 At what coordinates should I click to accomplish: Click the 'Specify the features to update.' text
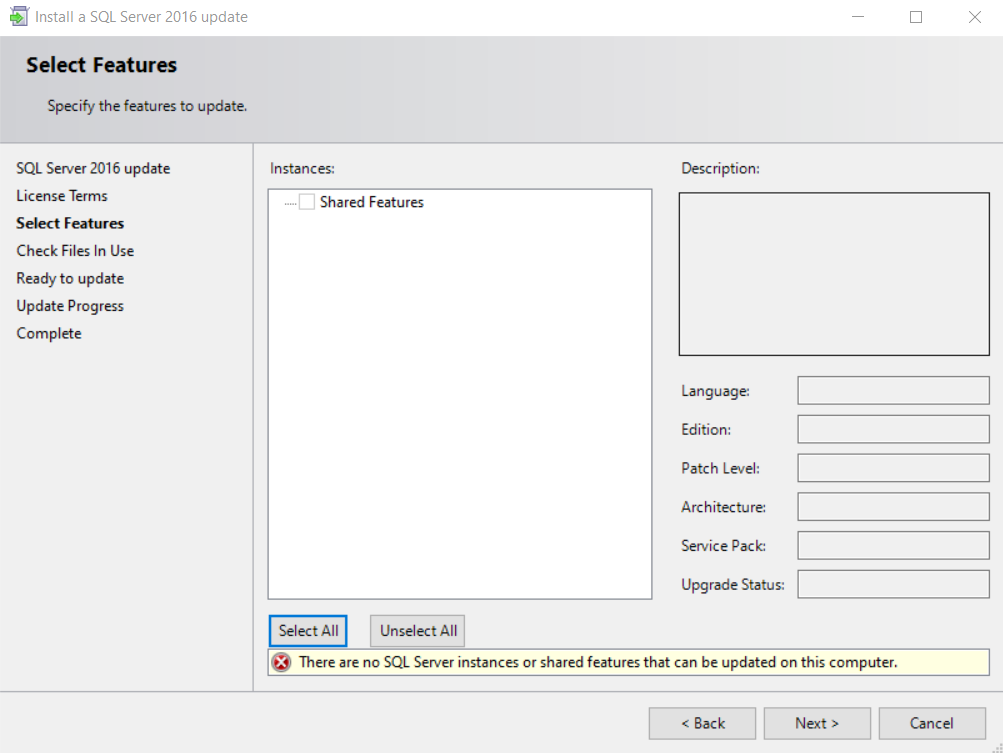(147, 106)
